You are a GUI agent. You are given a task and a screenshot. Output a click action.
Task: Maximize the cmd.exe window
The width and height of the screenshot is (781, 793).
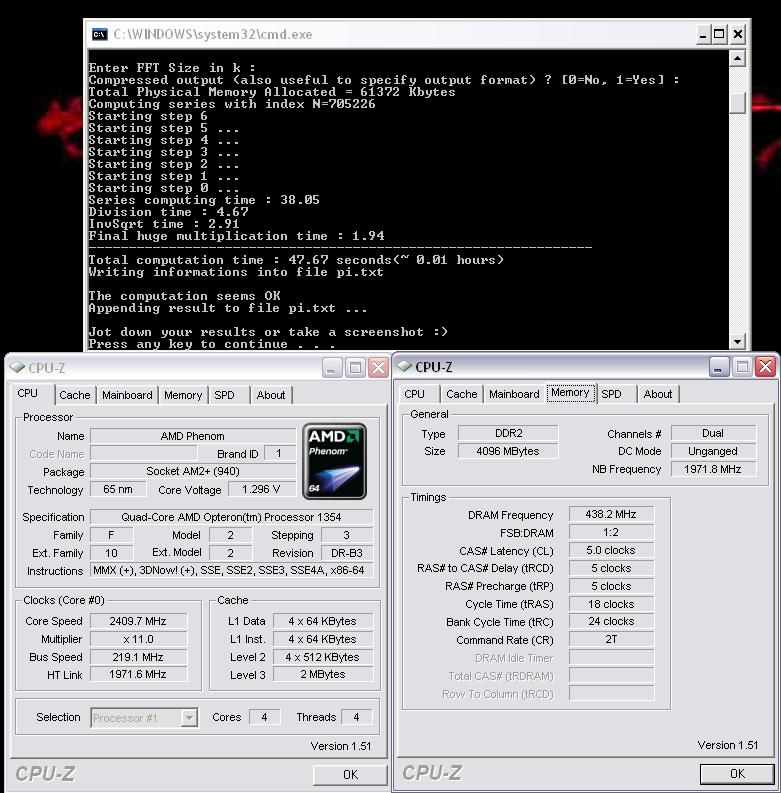pyautogui.click(x=719, y=34)
